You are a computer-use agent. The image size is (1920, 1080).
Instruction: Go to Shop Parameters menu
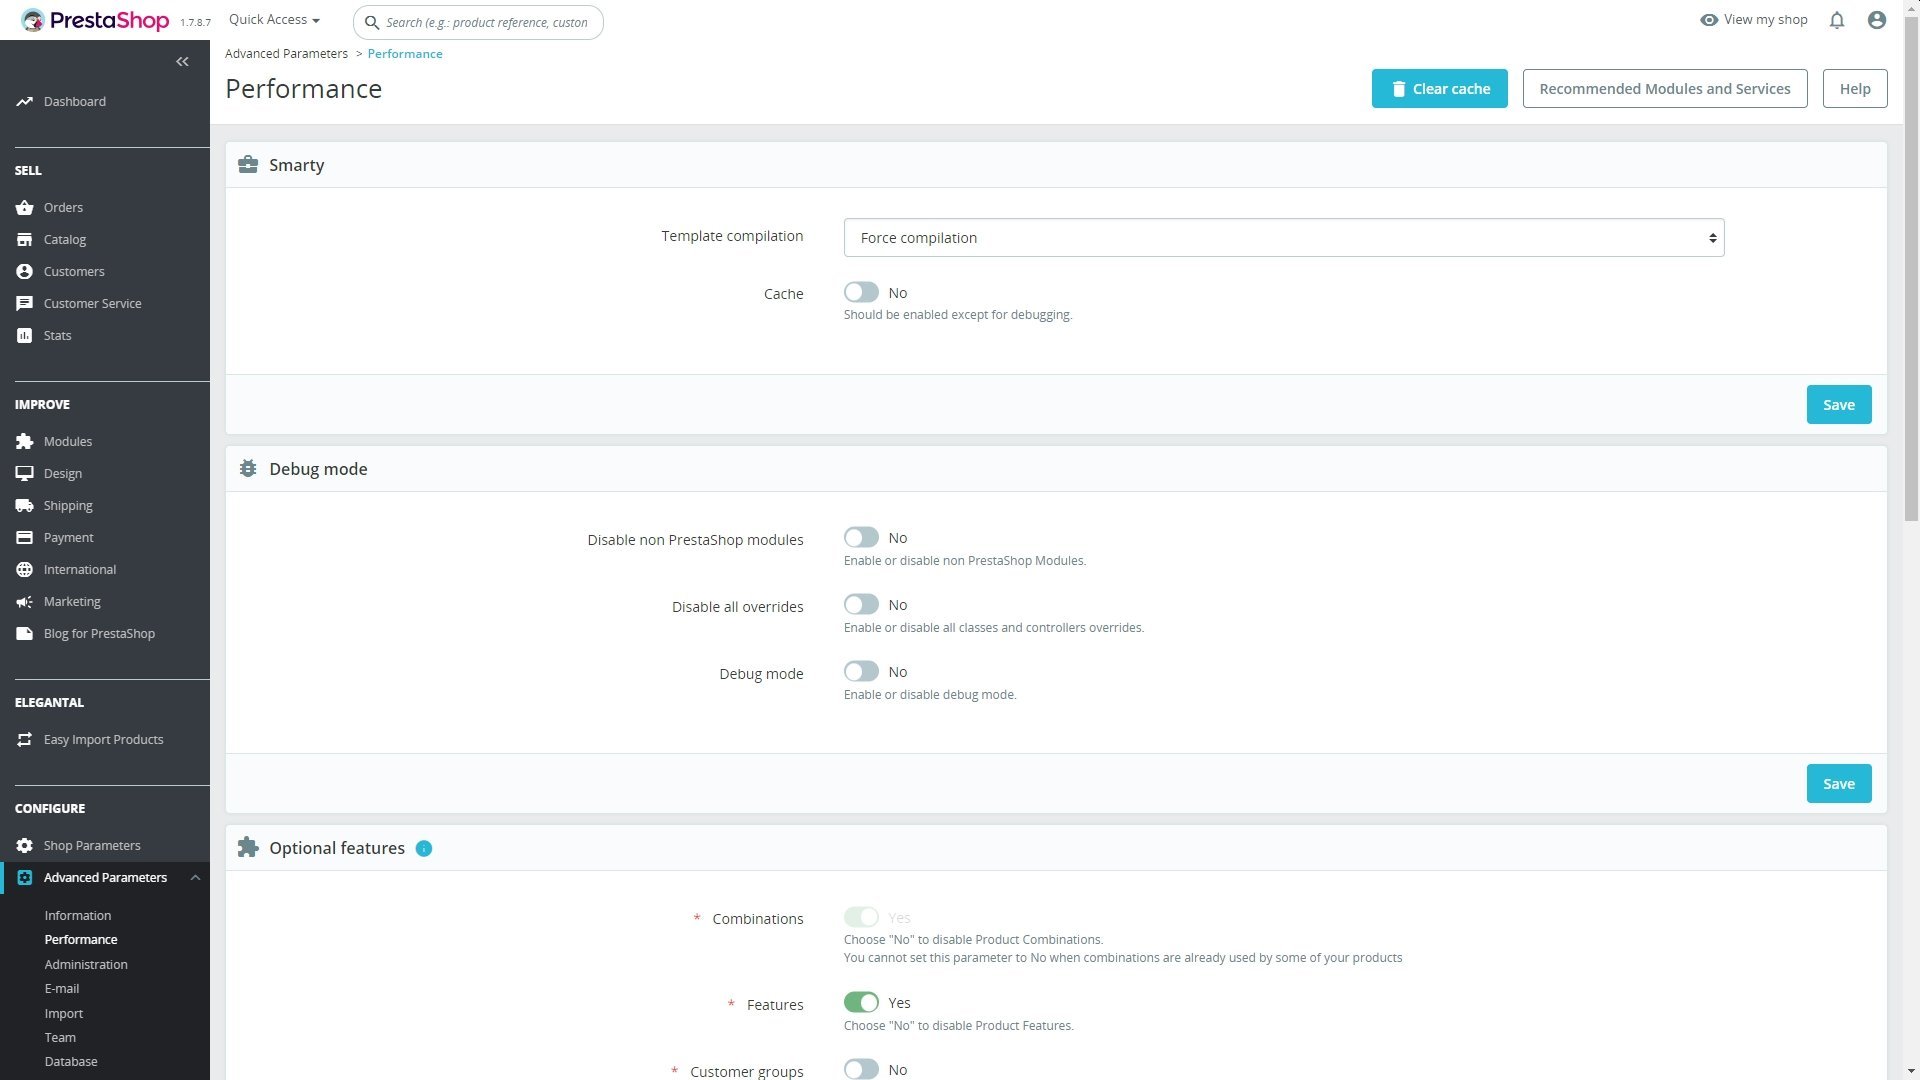(92, 846)
